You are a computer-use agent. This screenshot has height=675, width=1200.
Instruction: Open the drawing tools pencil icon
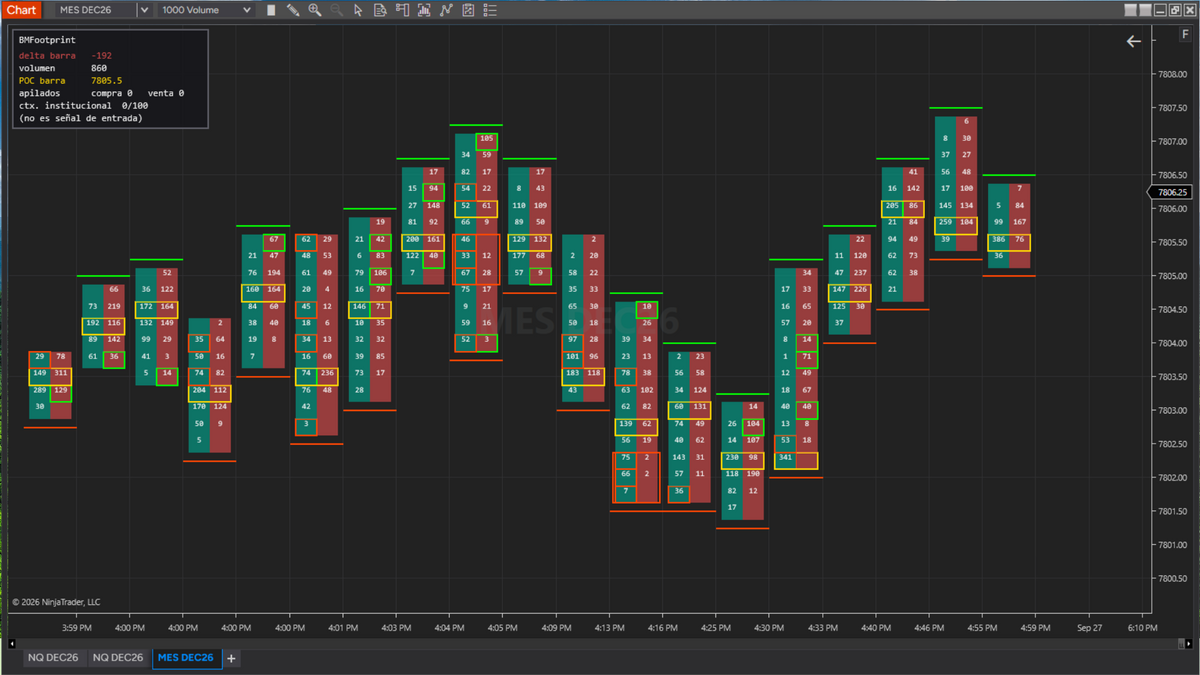(293, 10)
